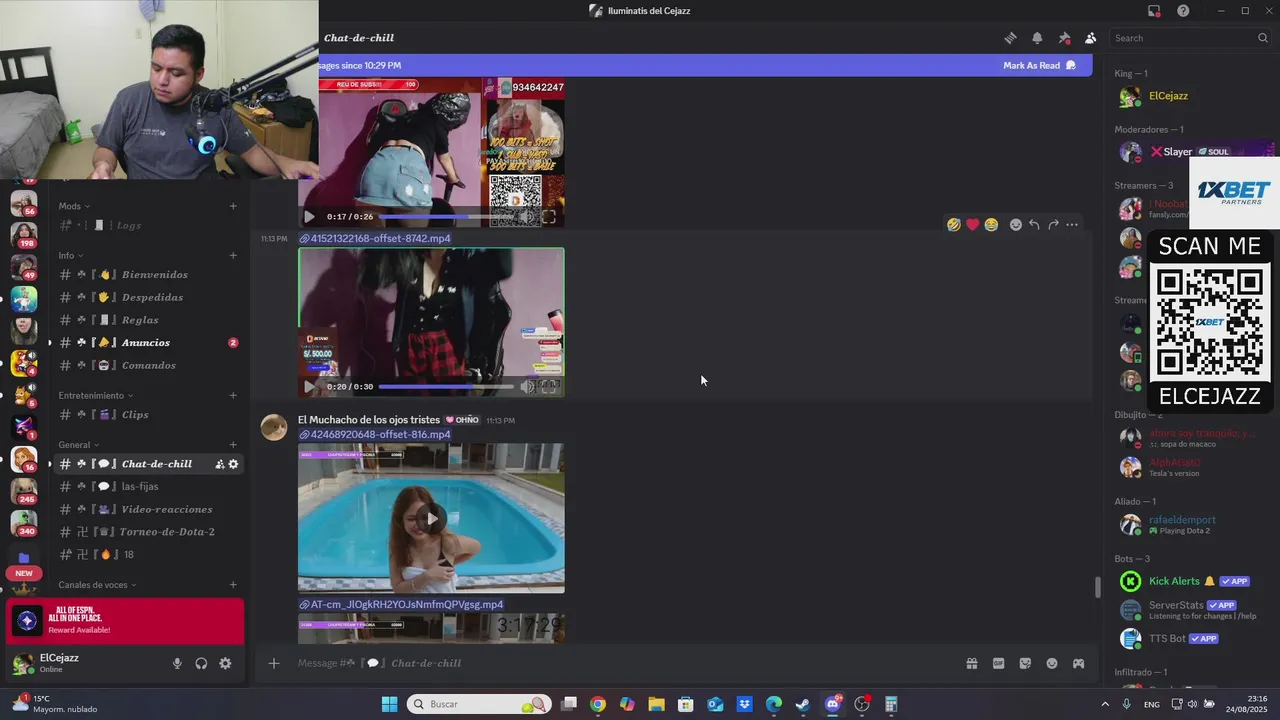
Task: Collapse the Info category
Action: click(x=69, y=255)
